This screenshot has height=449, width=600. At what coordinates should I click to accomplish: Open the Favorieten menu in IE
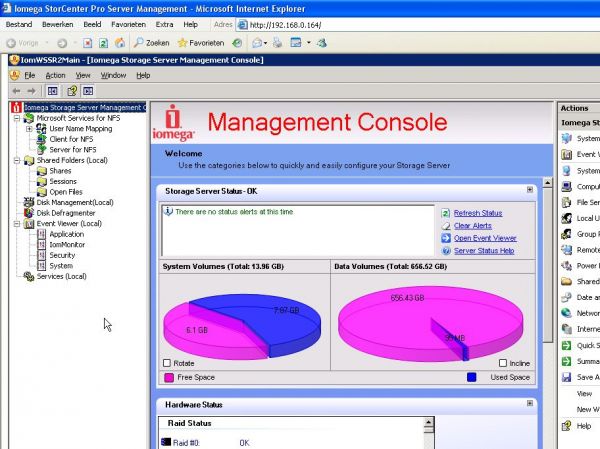point(128,24)
